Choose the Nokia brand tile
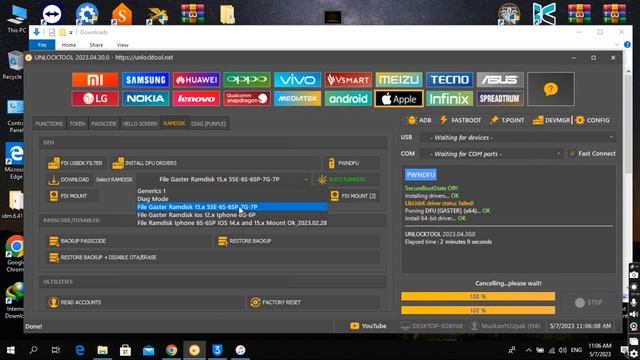Screen dimensions: 640x360 click(x=146, y=98)
